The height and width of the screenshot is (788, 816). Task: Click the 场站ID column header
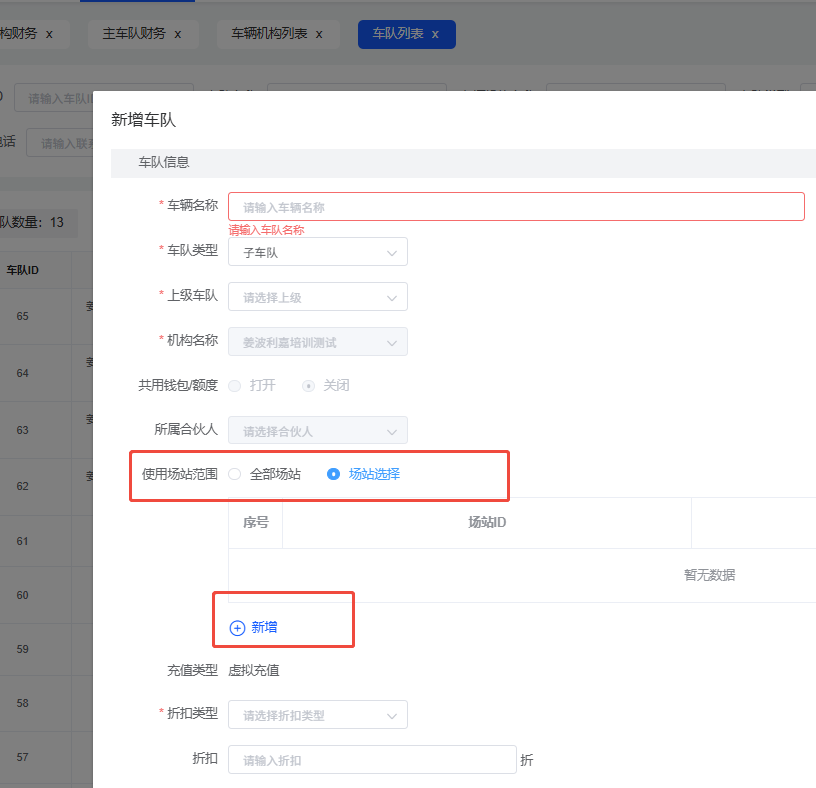point(487,522)
